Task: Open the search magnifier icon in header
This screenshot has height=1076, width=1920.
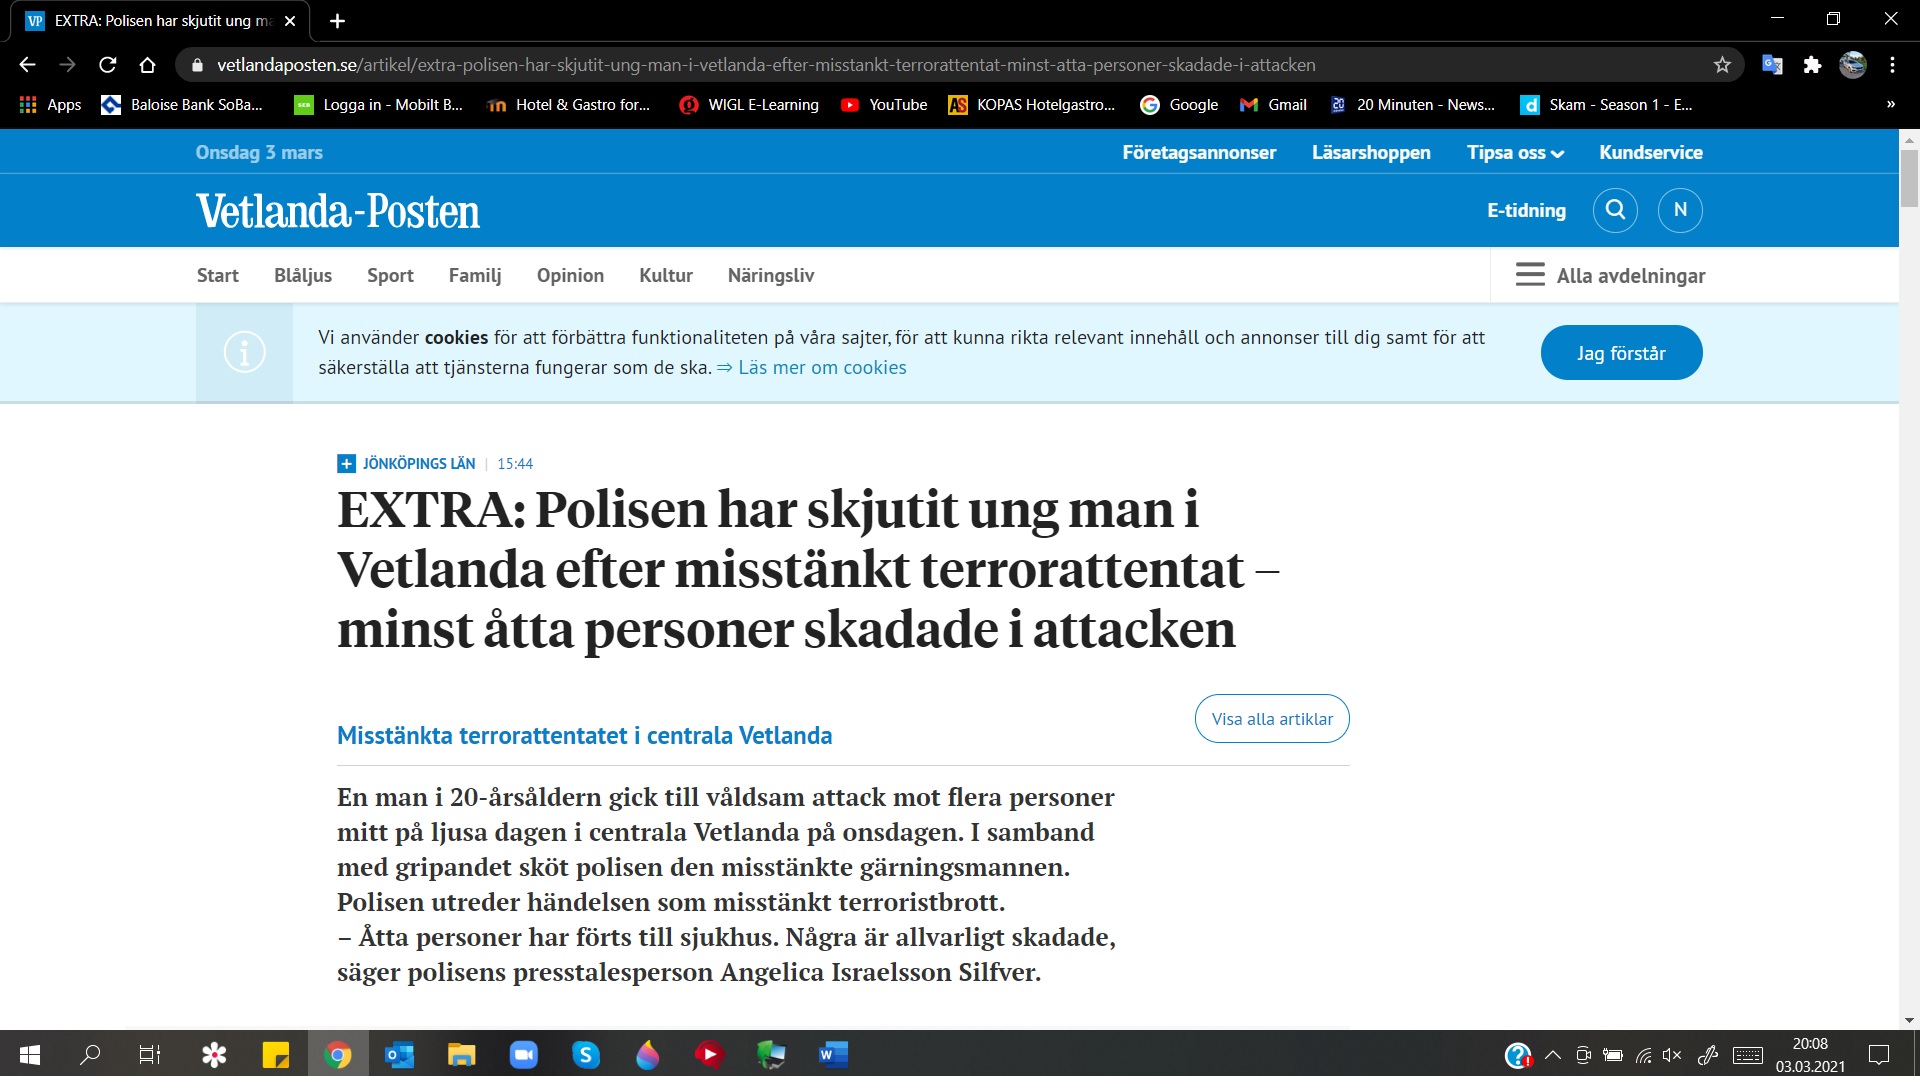Action: tap(1615, 210)
